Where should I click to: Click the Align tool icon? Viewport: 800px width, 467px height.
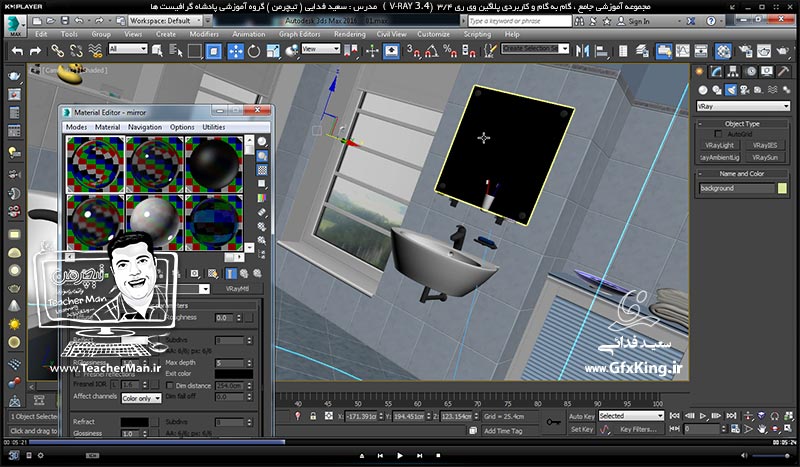coord(602,51)
